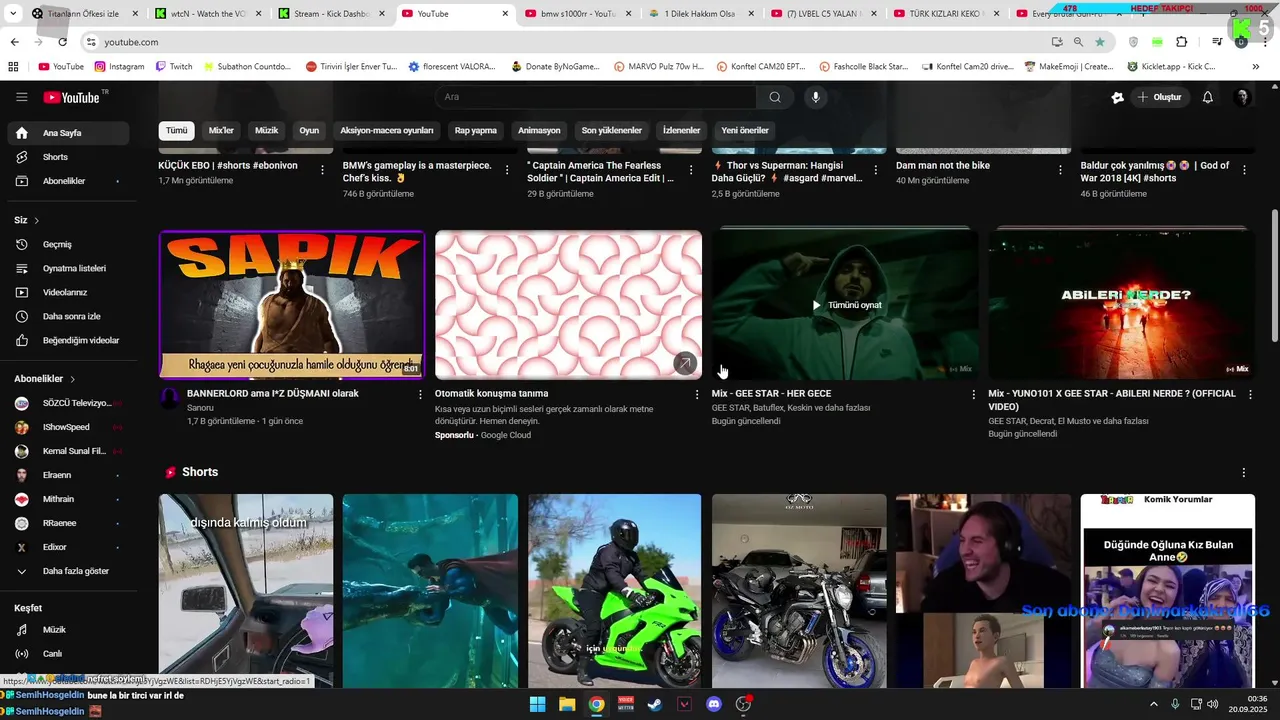1280x720 pixels.
Task: Open Ana Sayfa in the sidebar
Action: [x=68, y=133]
